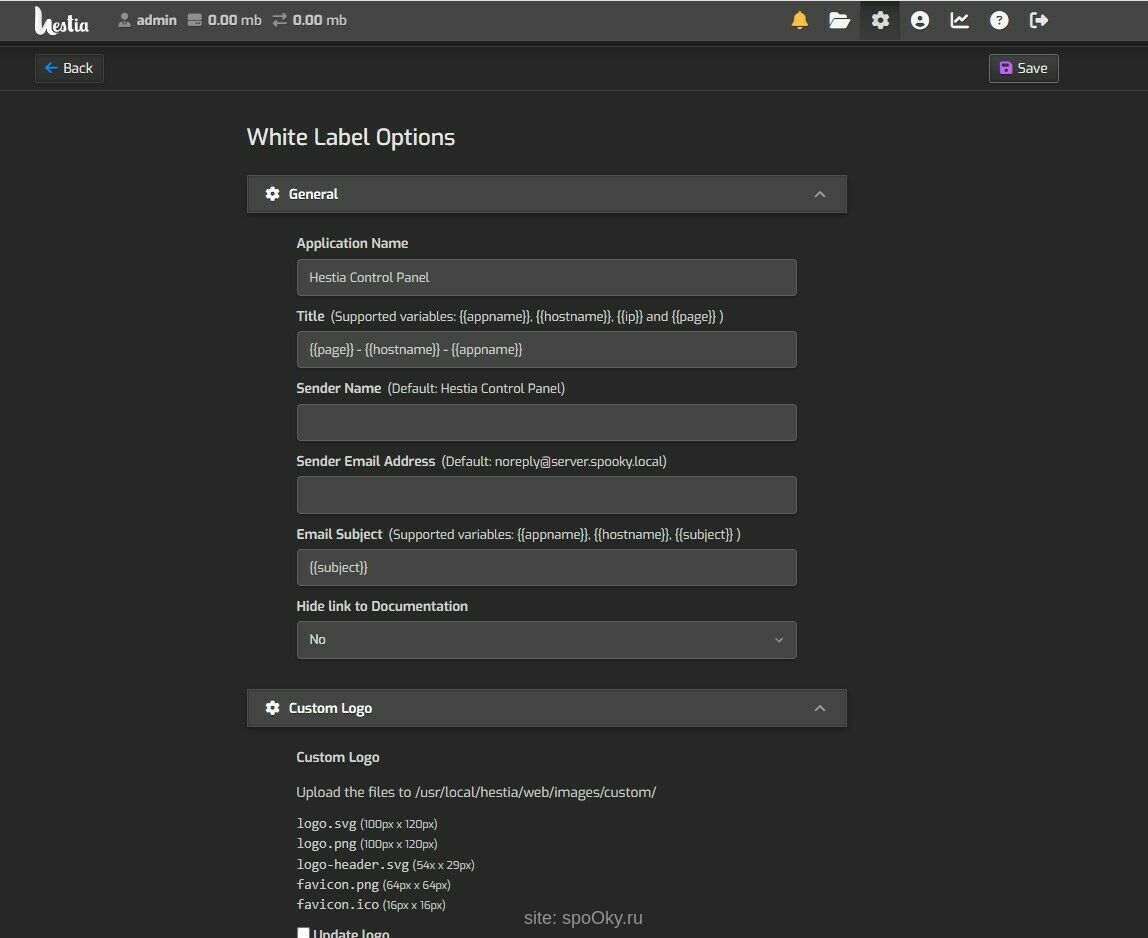
Task: Click the Sender Email Address label
Action: point(366,461)
